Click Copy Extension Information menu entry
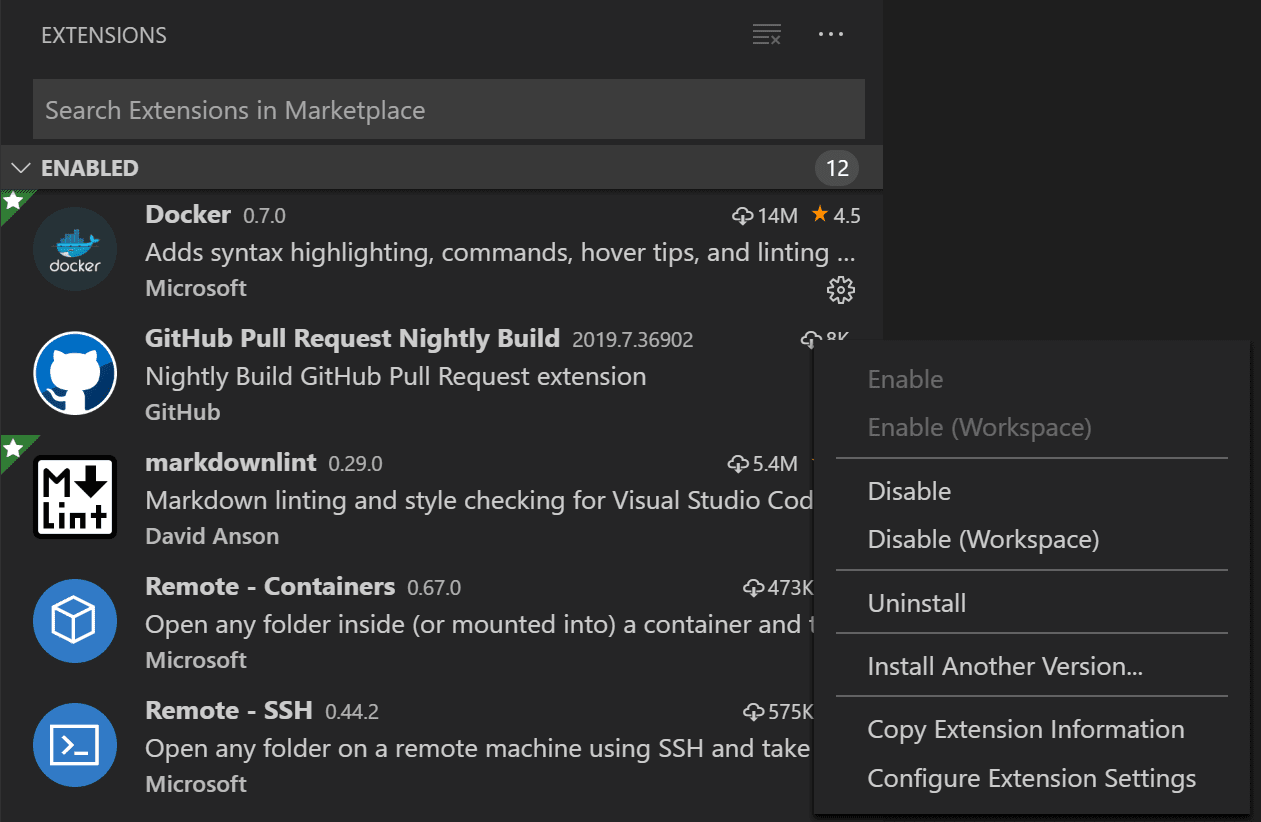Image resolution: width=1261 pixels, height=822 pixels. [1025, 729]
